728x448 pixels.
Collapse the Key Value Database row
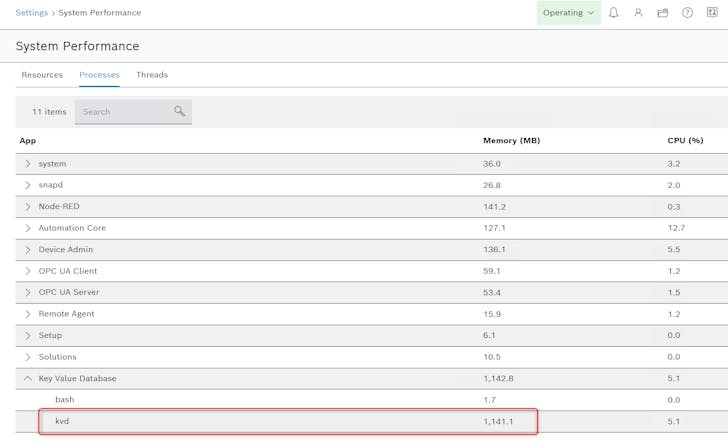pos(28,378)
